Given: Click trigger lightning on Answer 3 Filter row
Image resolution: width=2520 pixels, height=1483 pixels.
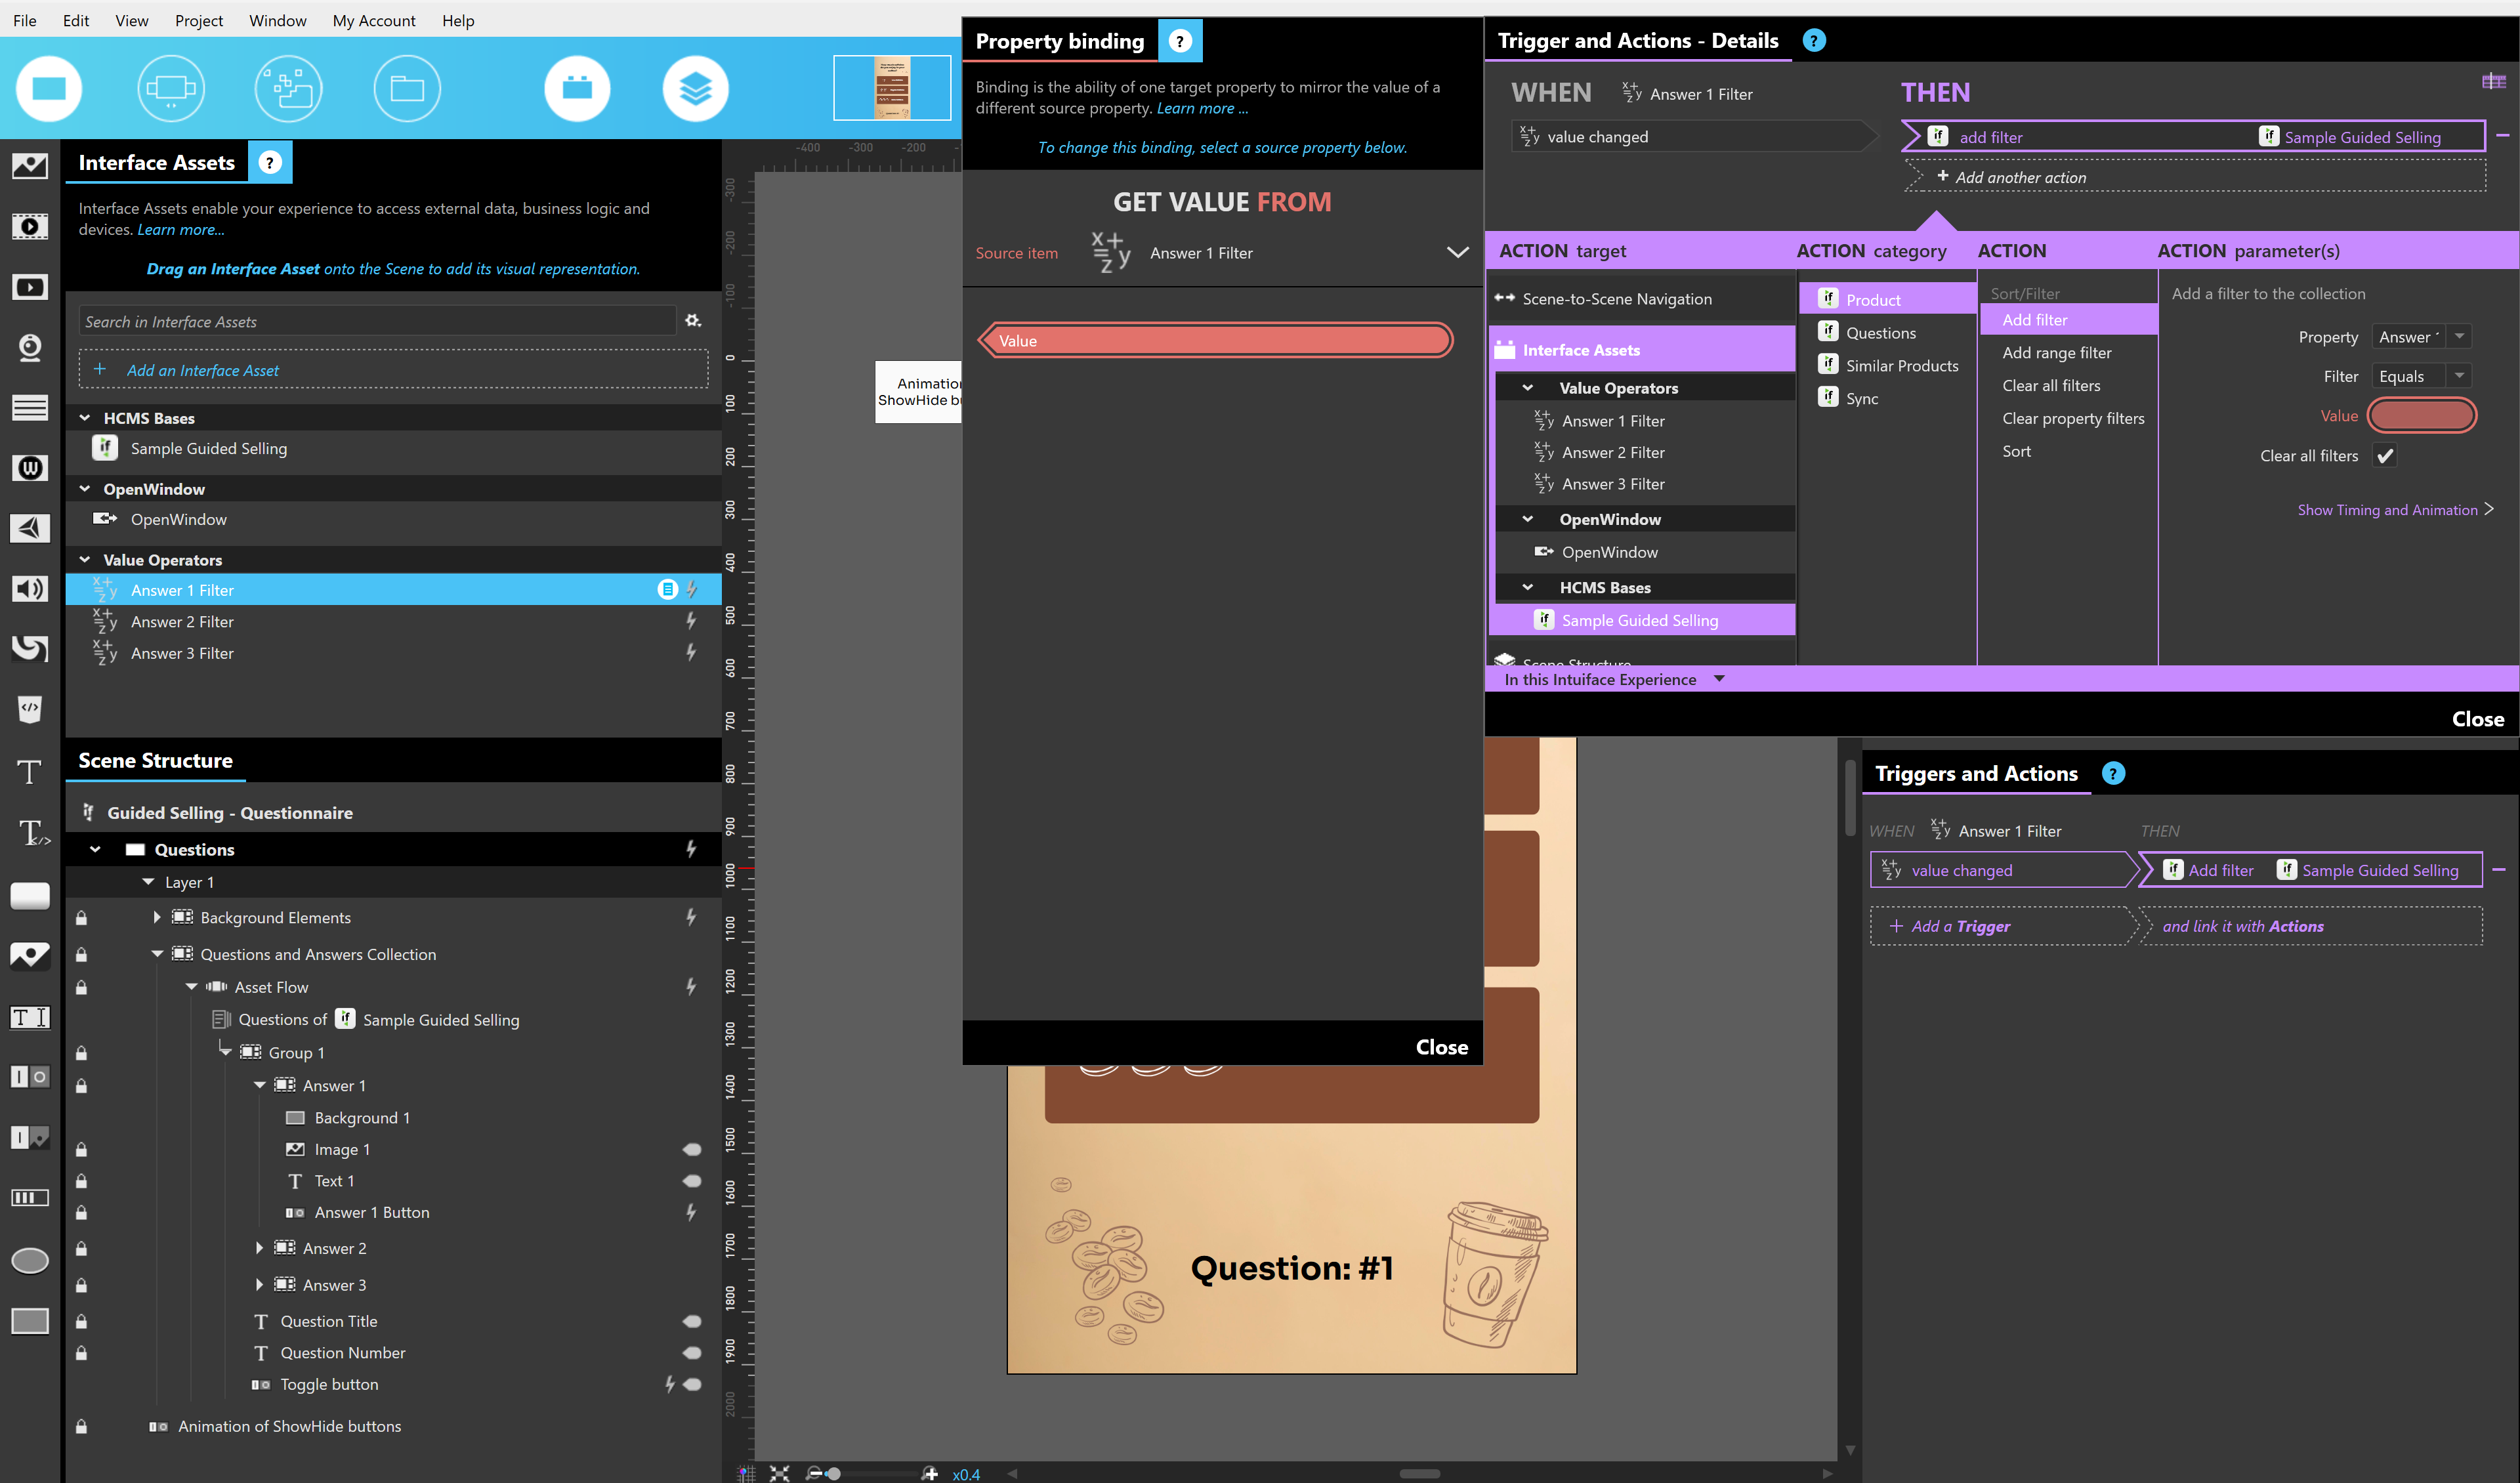Looking at the screenshot, I should coord(691,653).
